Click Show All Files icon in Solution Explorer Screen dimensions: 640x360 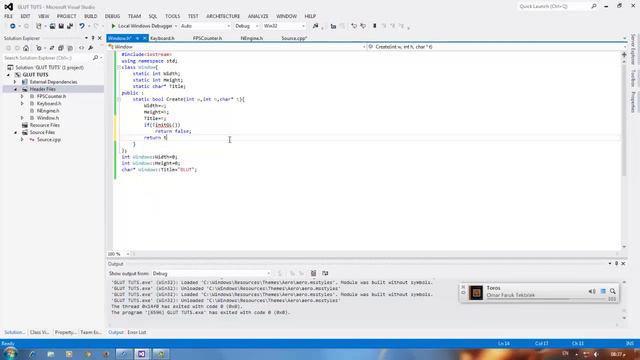(x=70, y=48)
